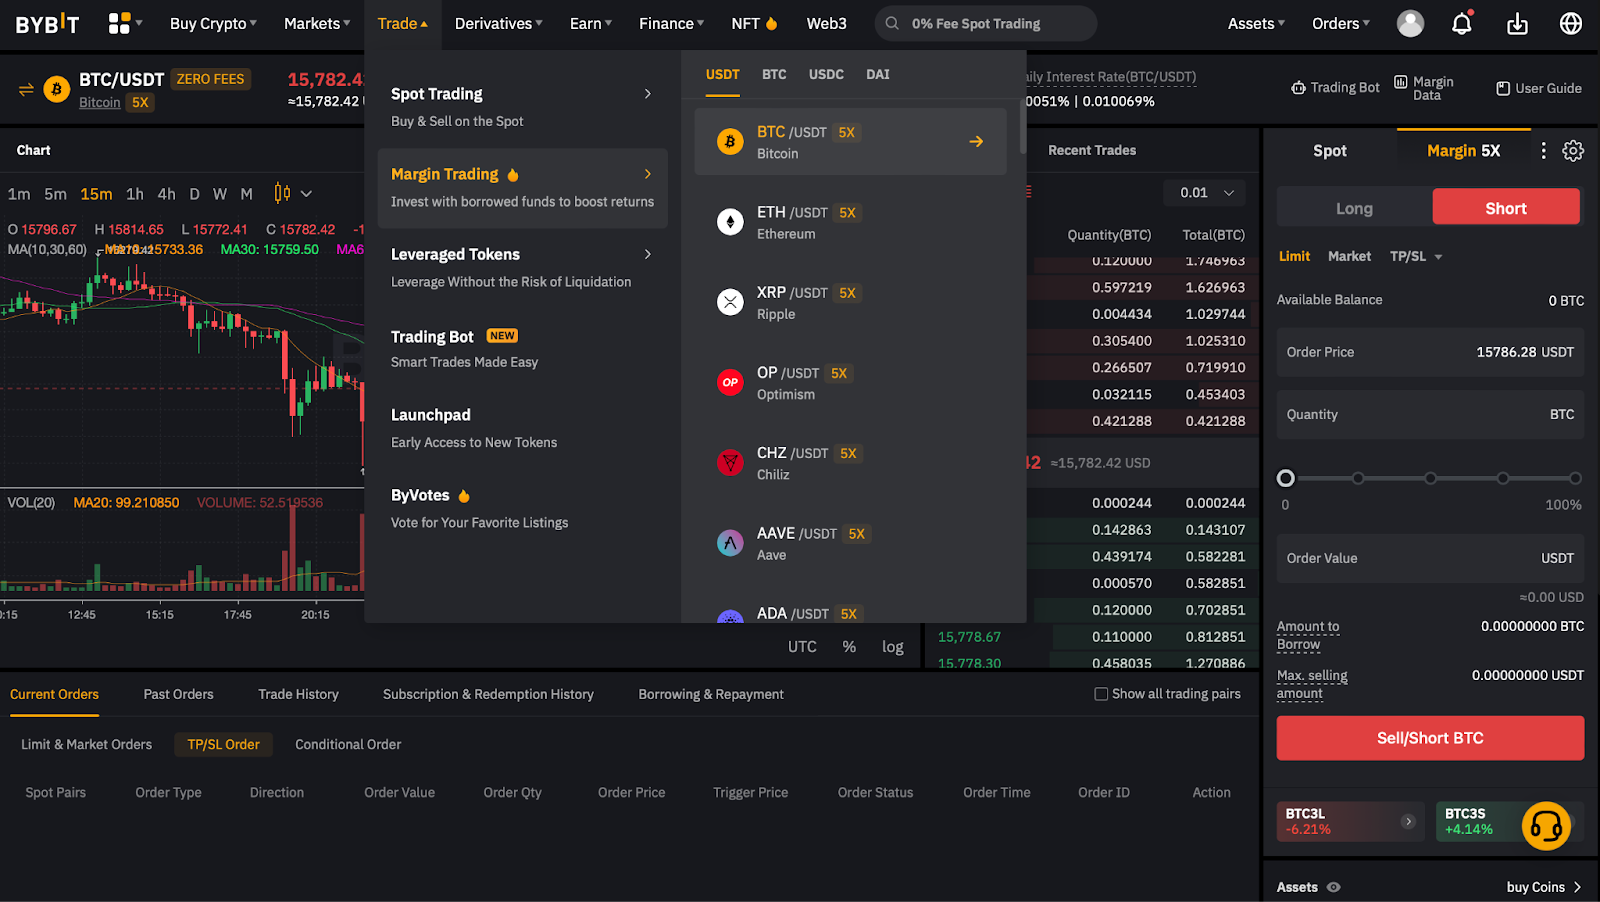
Task: Select the Short toggle
Action: [x=1506, y=208]
